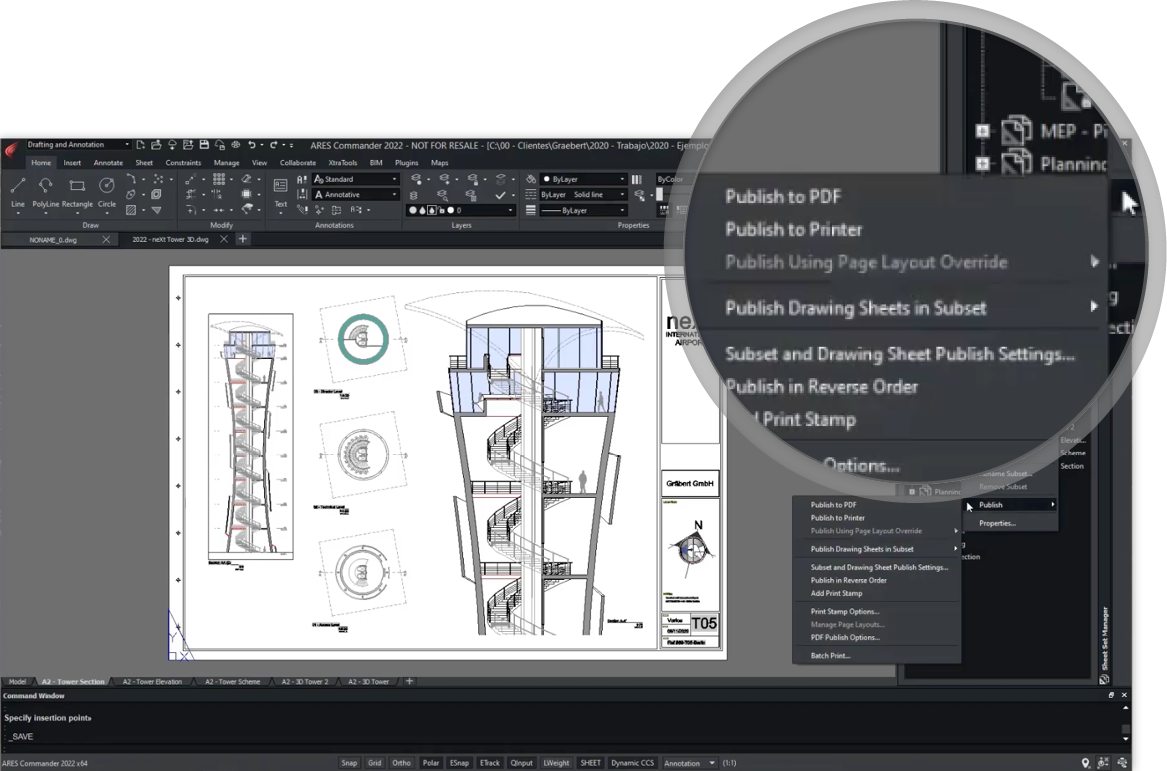Click the paint bucket icon in Properties panel
Viewport: 1167px width, 771px height.
(531, 179)
